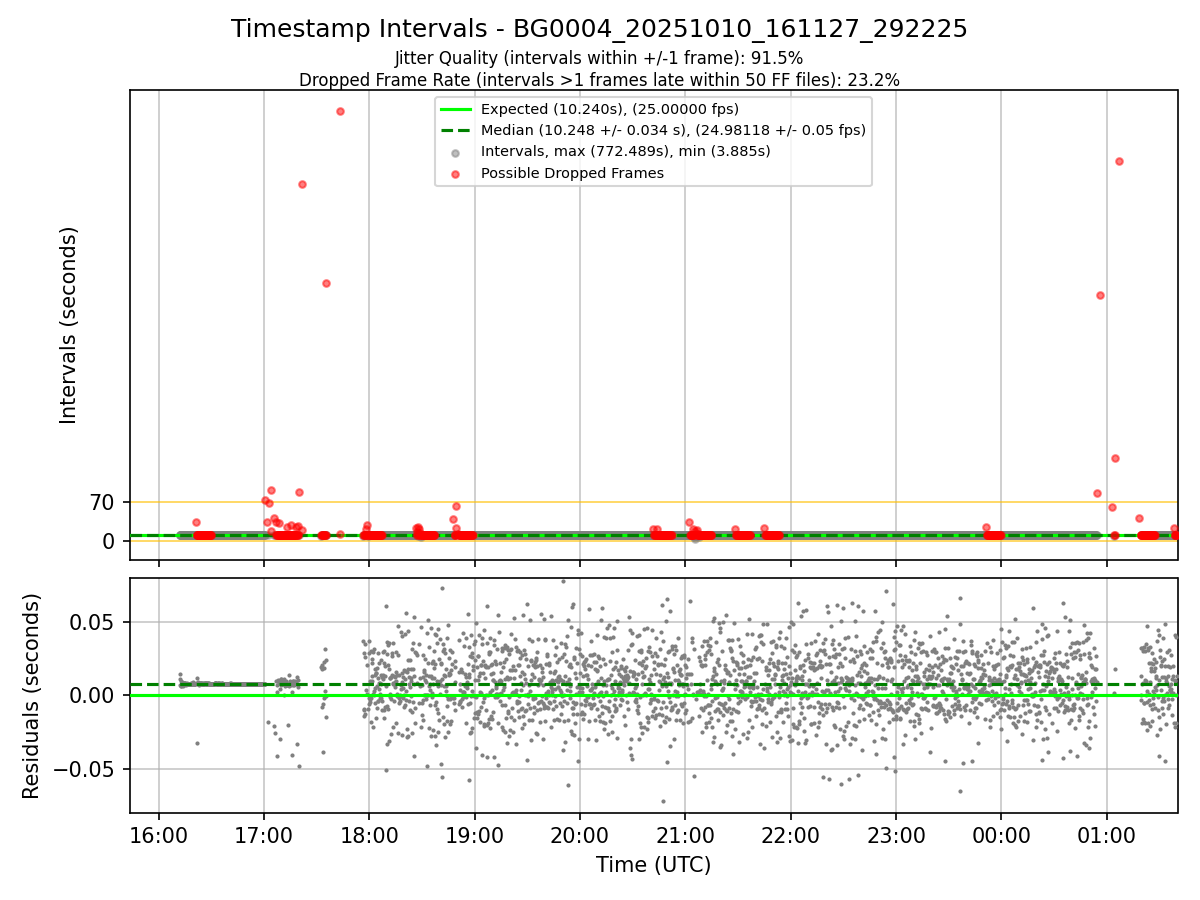Click the dashed Median line sample in legend

click(455, 130)
